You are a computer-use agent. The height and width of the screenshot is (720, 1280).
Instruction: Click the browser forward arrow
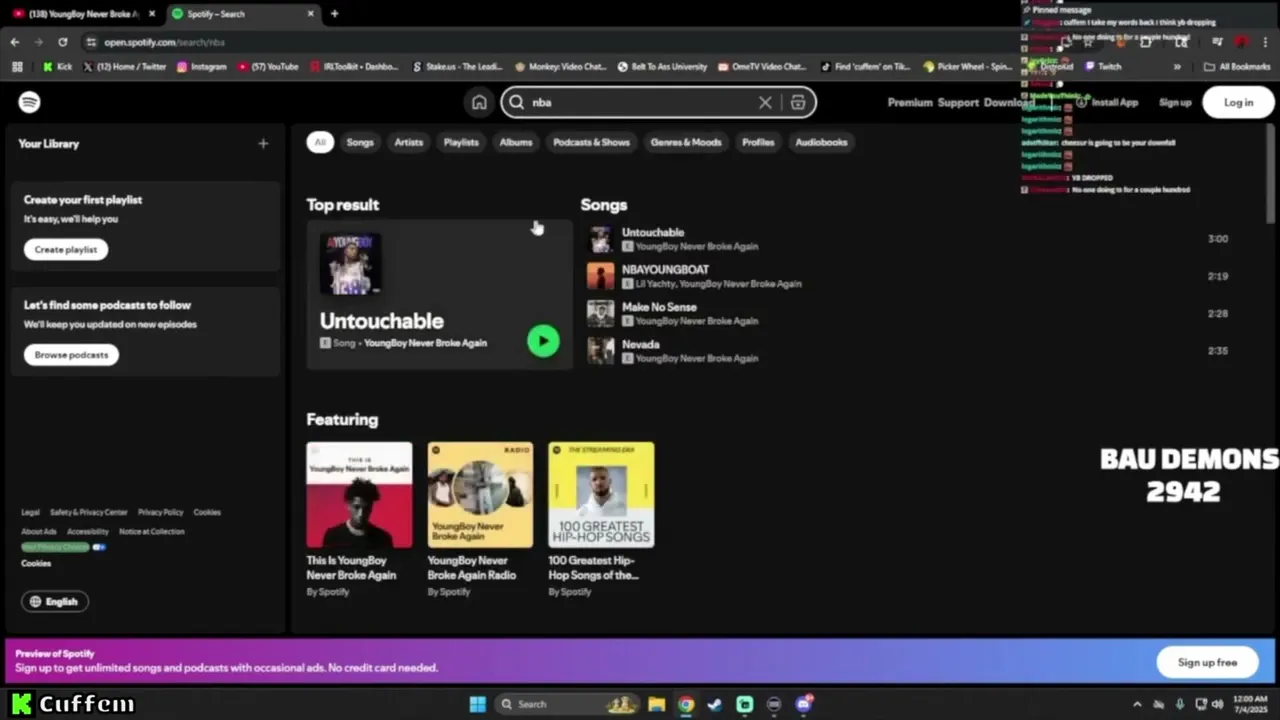pyautogui.click(x=38, y=42)
